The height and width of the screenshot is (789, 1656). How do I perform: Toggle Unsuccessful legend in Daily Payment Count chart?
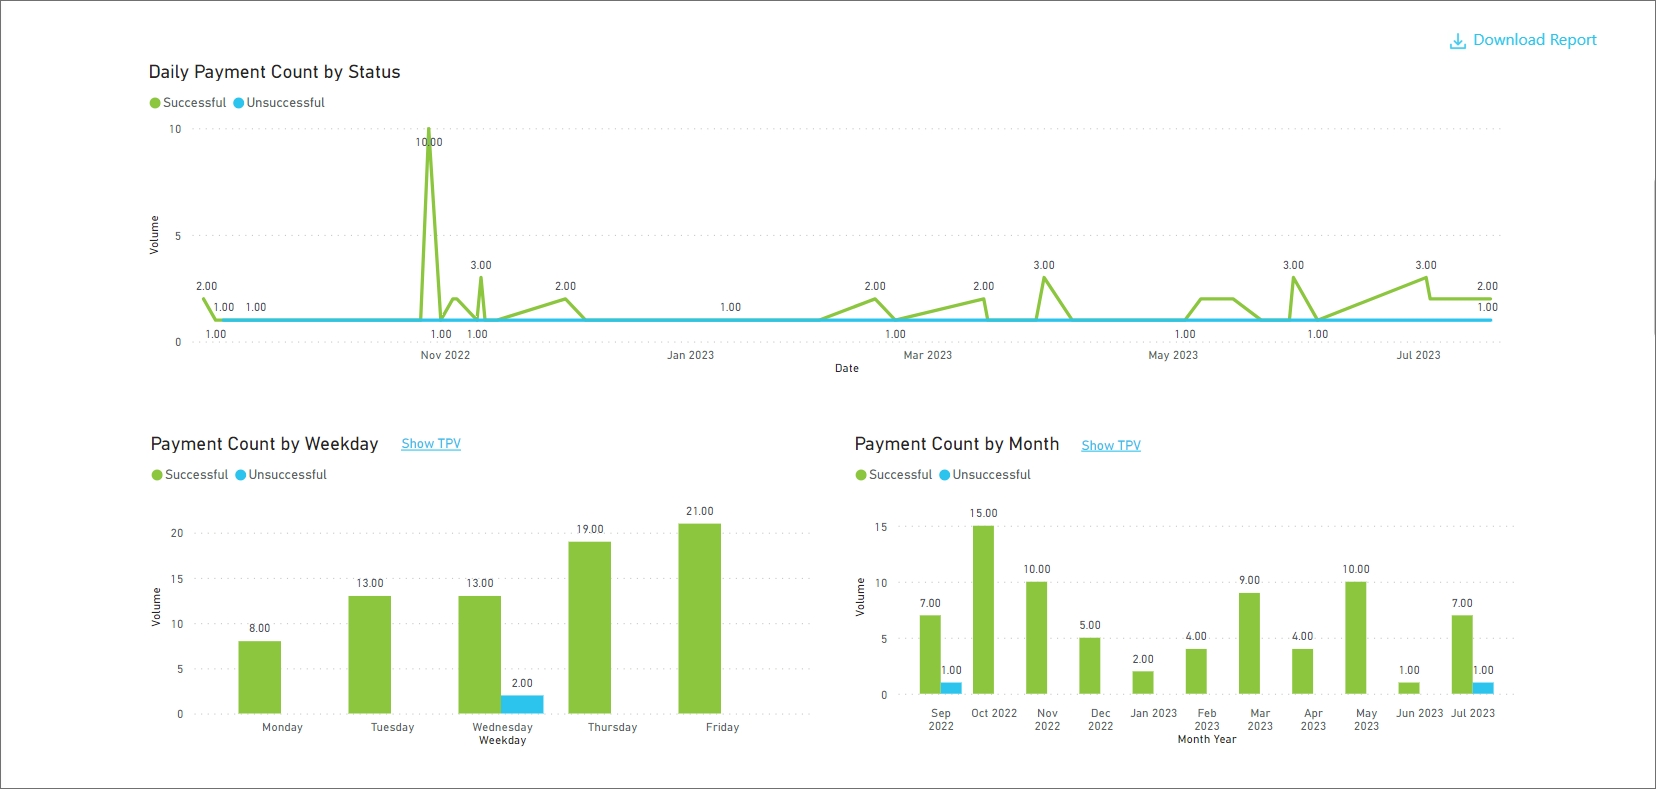(x=285, y=103)
